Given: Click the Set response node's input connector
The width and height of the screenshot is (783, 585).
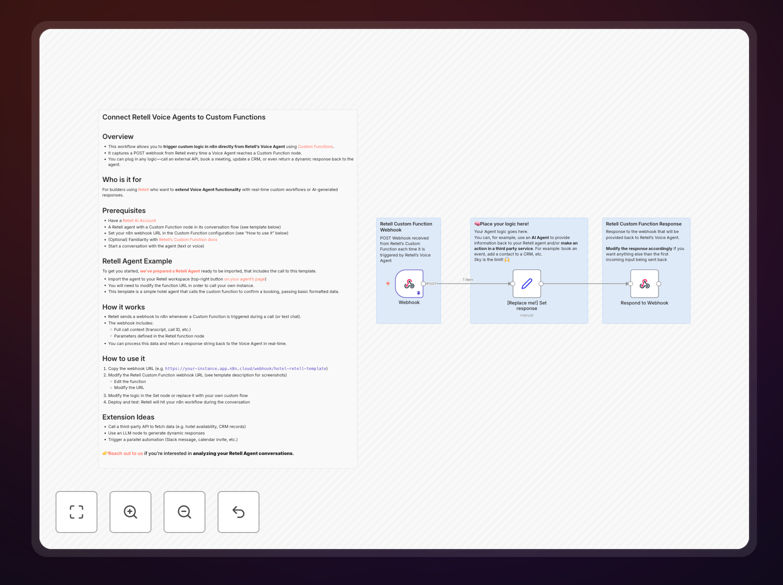Looking at the screenshot, I should 512,284.
